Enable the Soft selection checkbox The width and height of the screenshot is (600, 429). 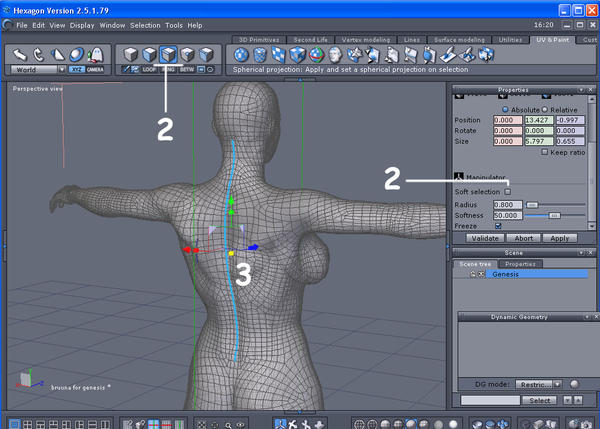click(x=507, y=191)
